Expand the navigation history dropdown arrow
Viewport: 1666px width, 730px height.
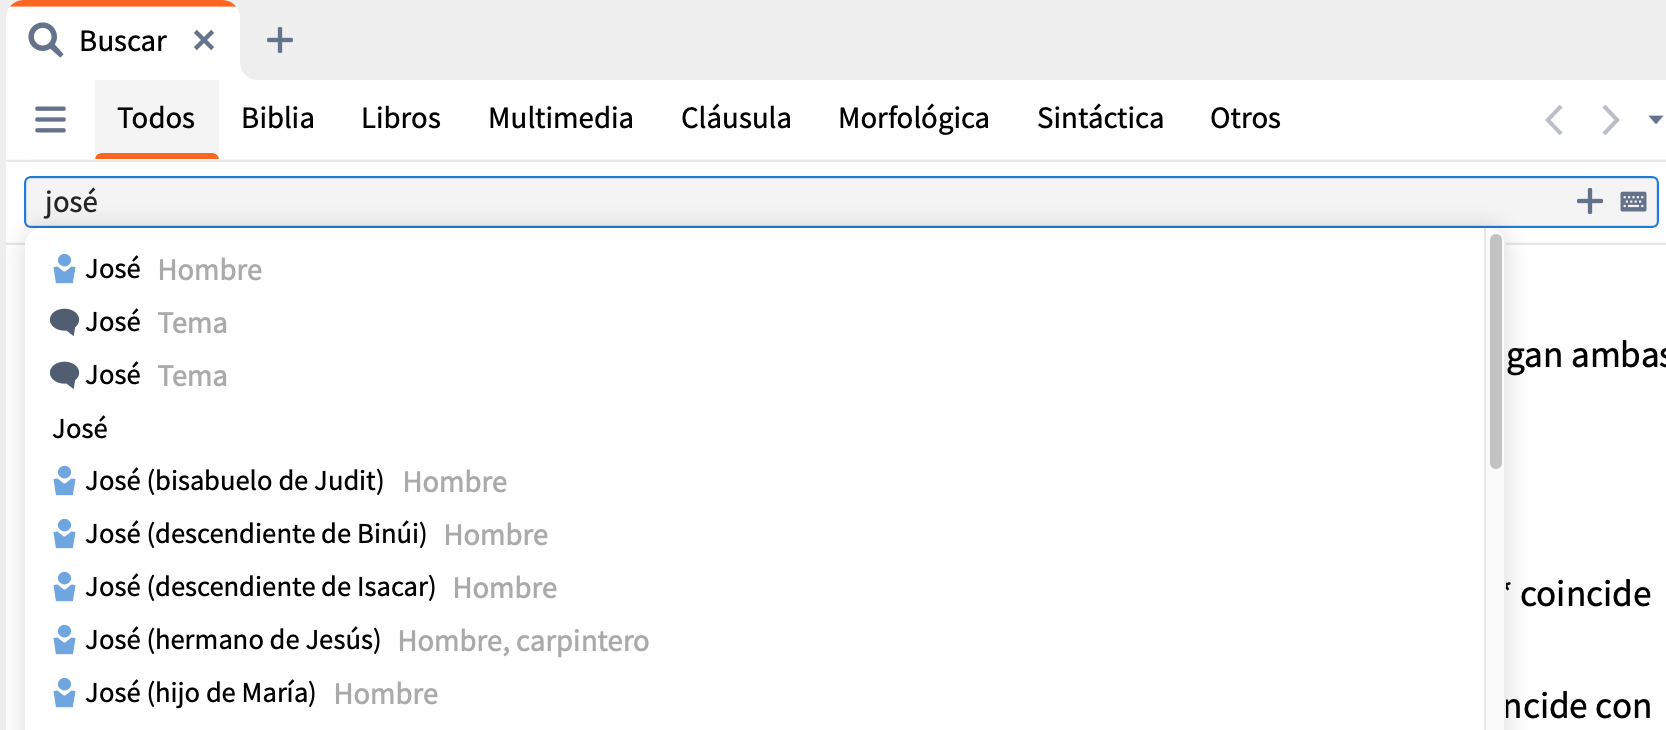pos(1655,120)
